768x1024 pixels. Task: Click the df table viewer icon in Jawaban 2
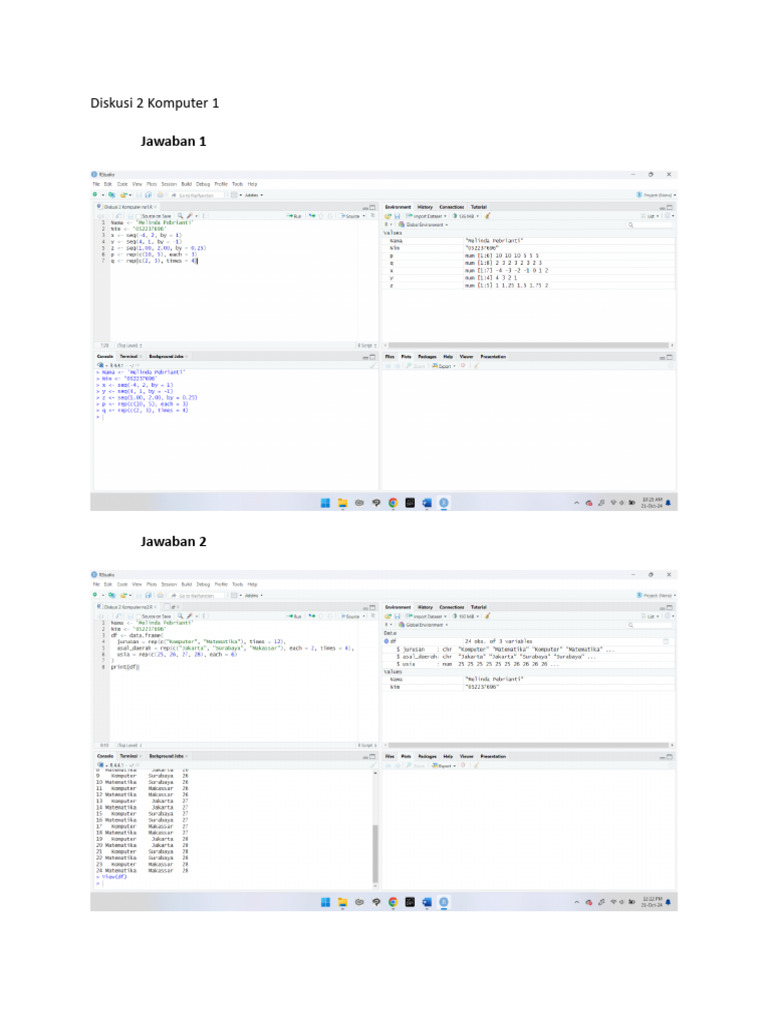tap(665, 642)
